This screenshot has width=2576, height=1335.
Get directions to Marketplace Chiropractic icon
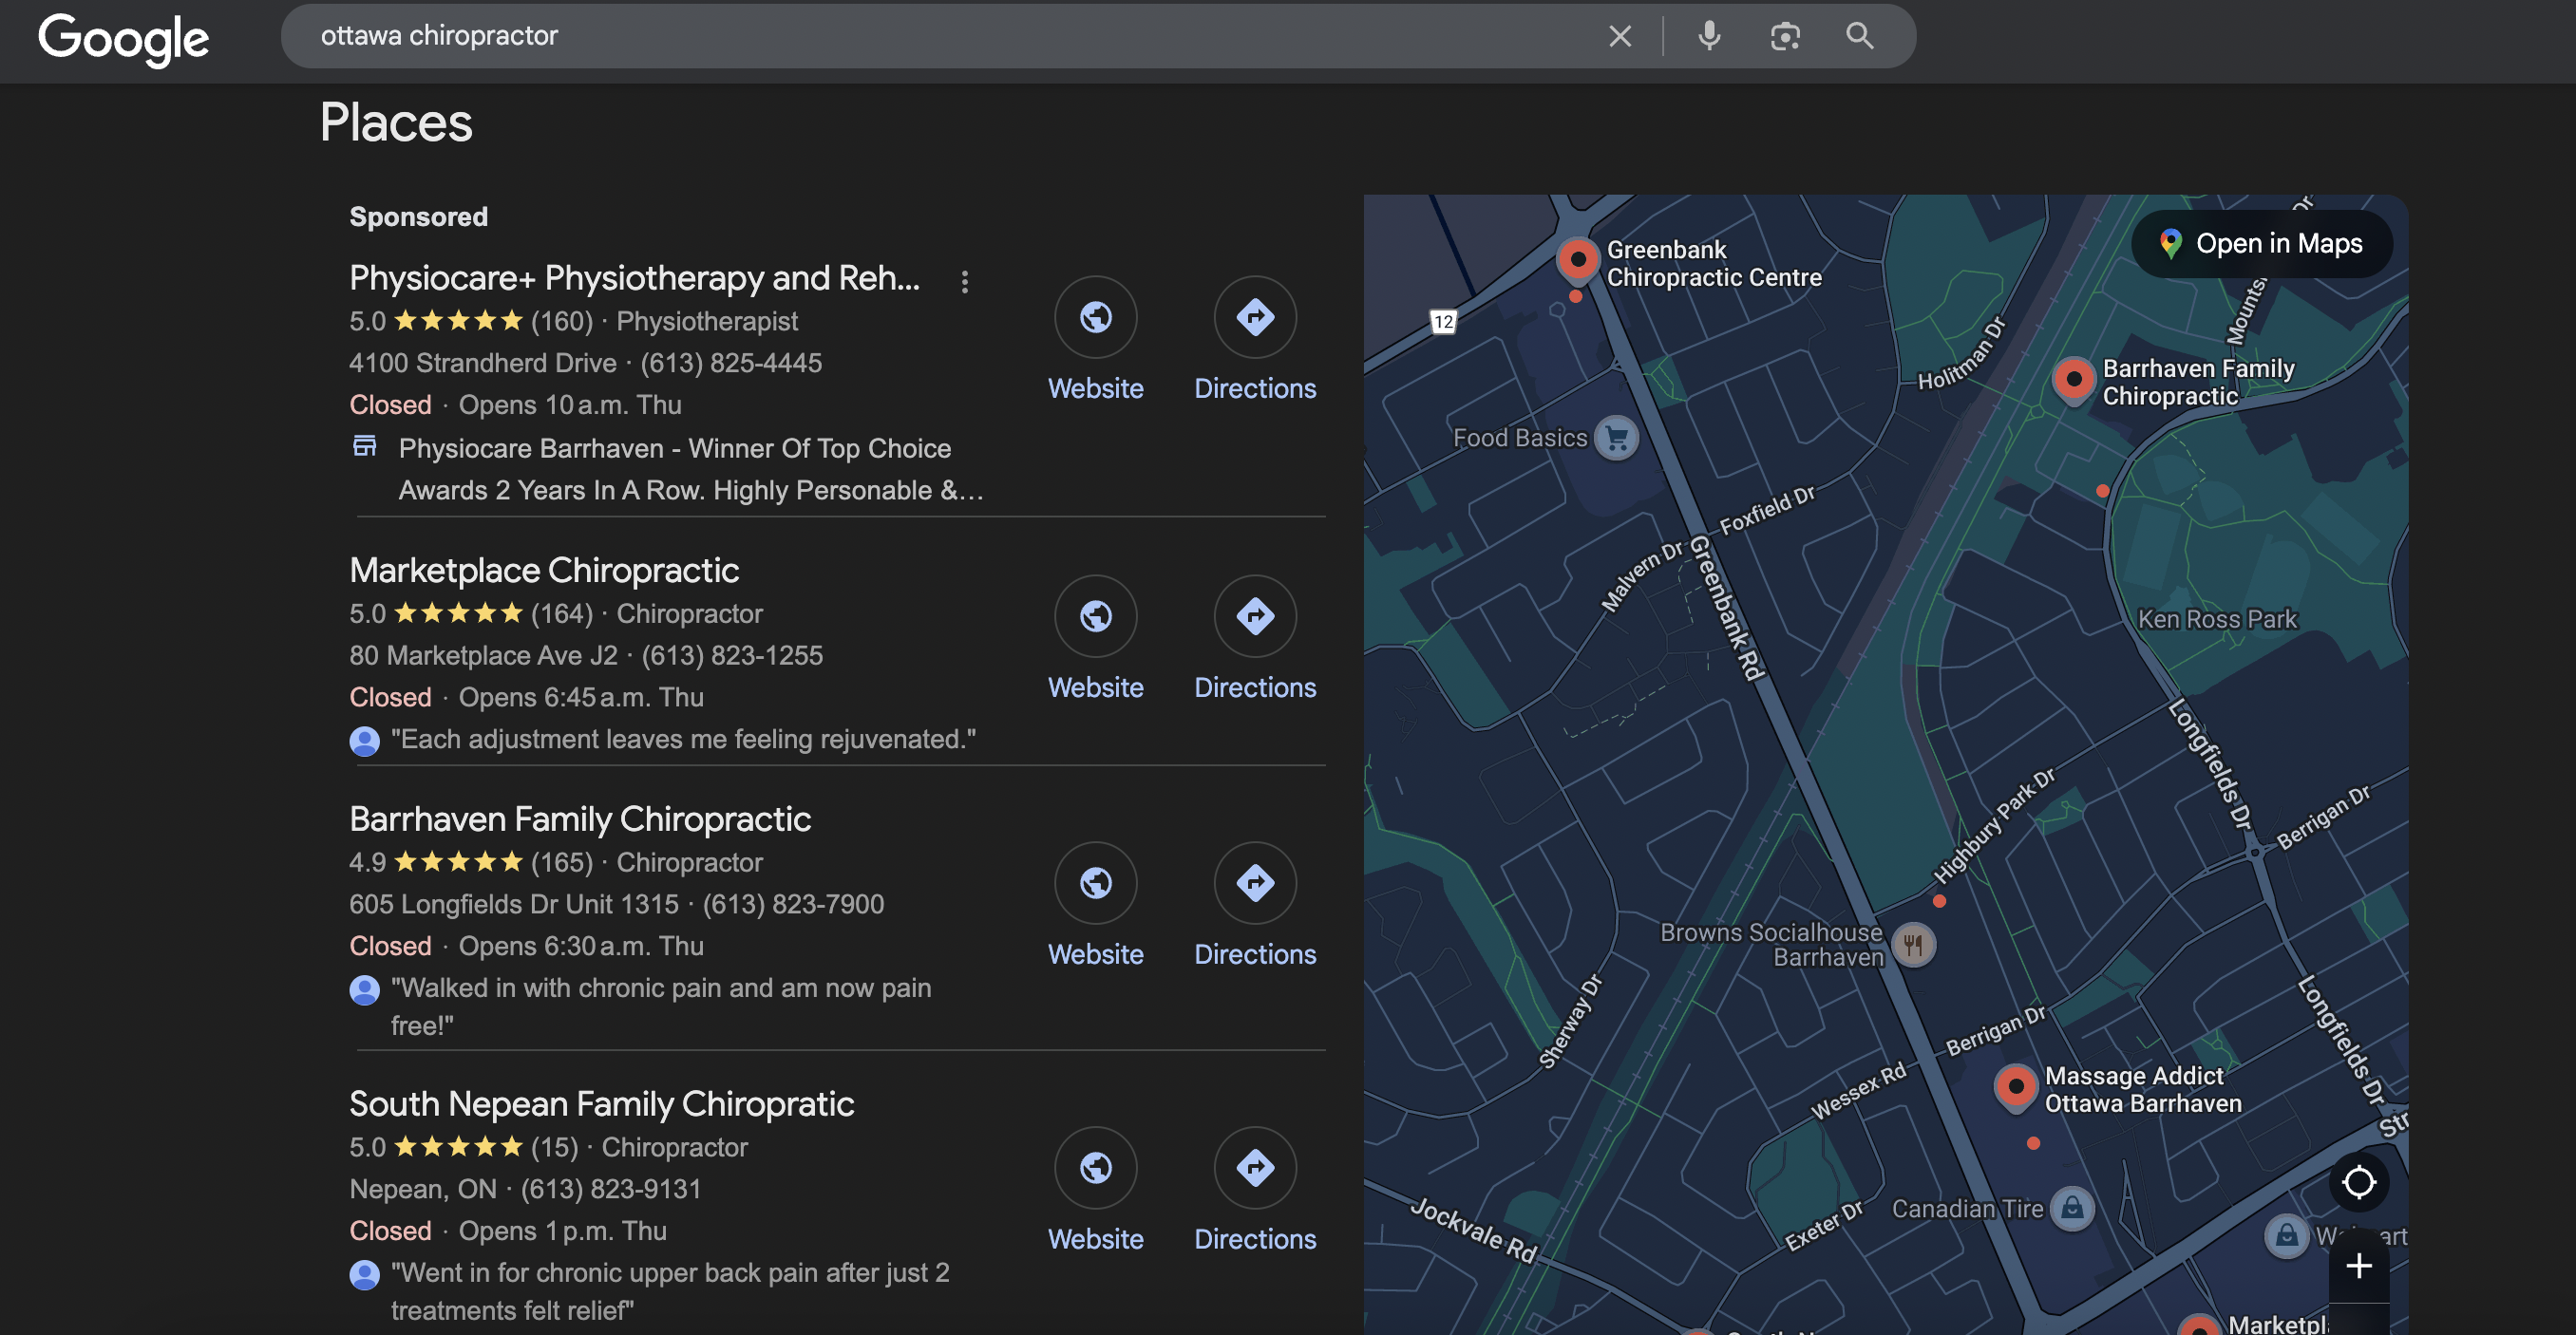coord(1255,616)
